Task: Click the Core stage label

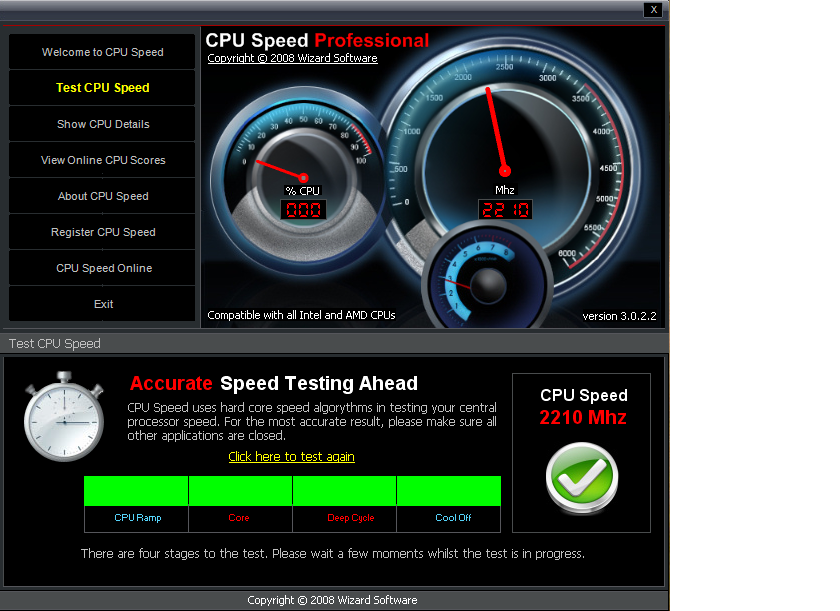Action: (239, 518)
